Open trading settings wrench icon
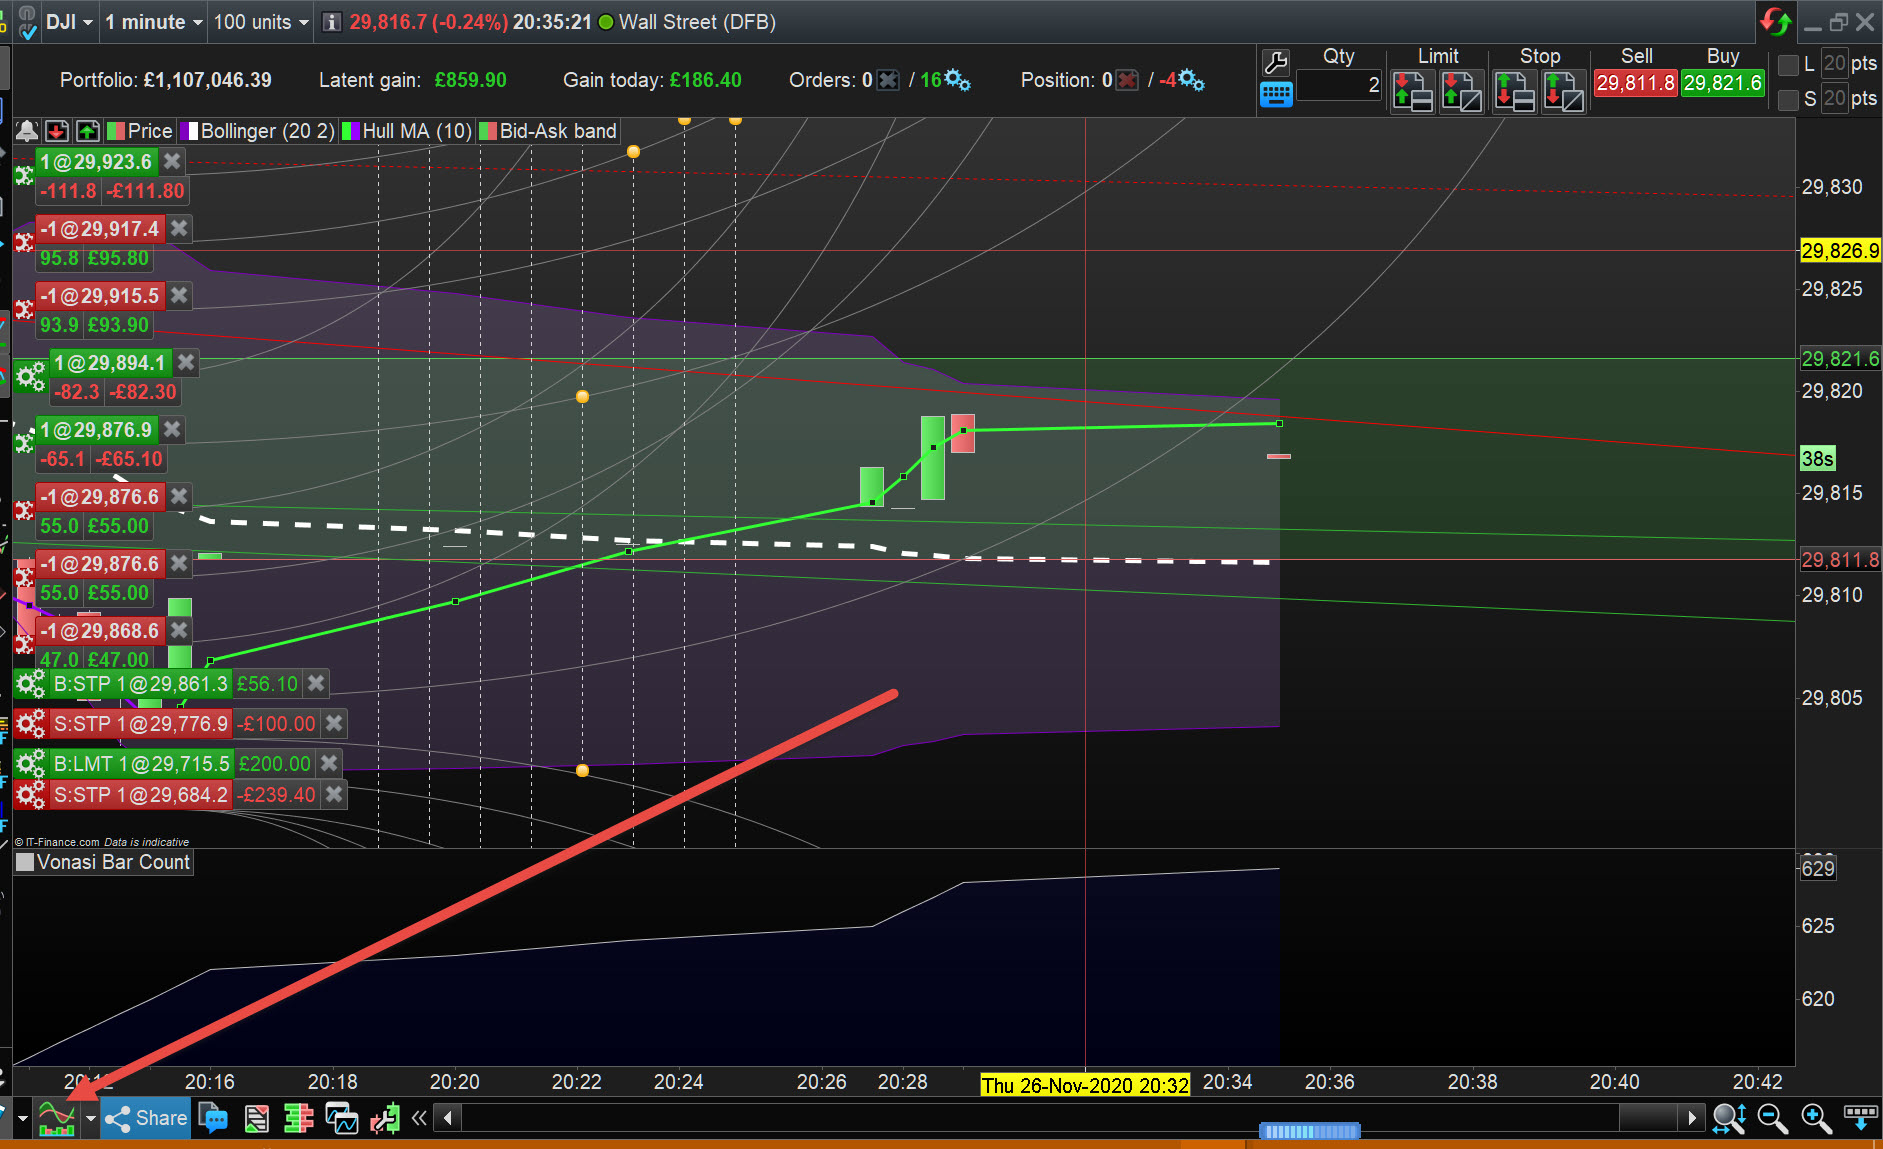 1276,62
